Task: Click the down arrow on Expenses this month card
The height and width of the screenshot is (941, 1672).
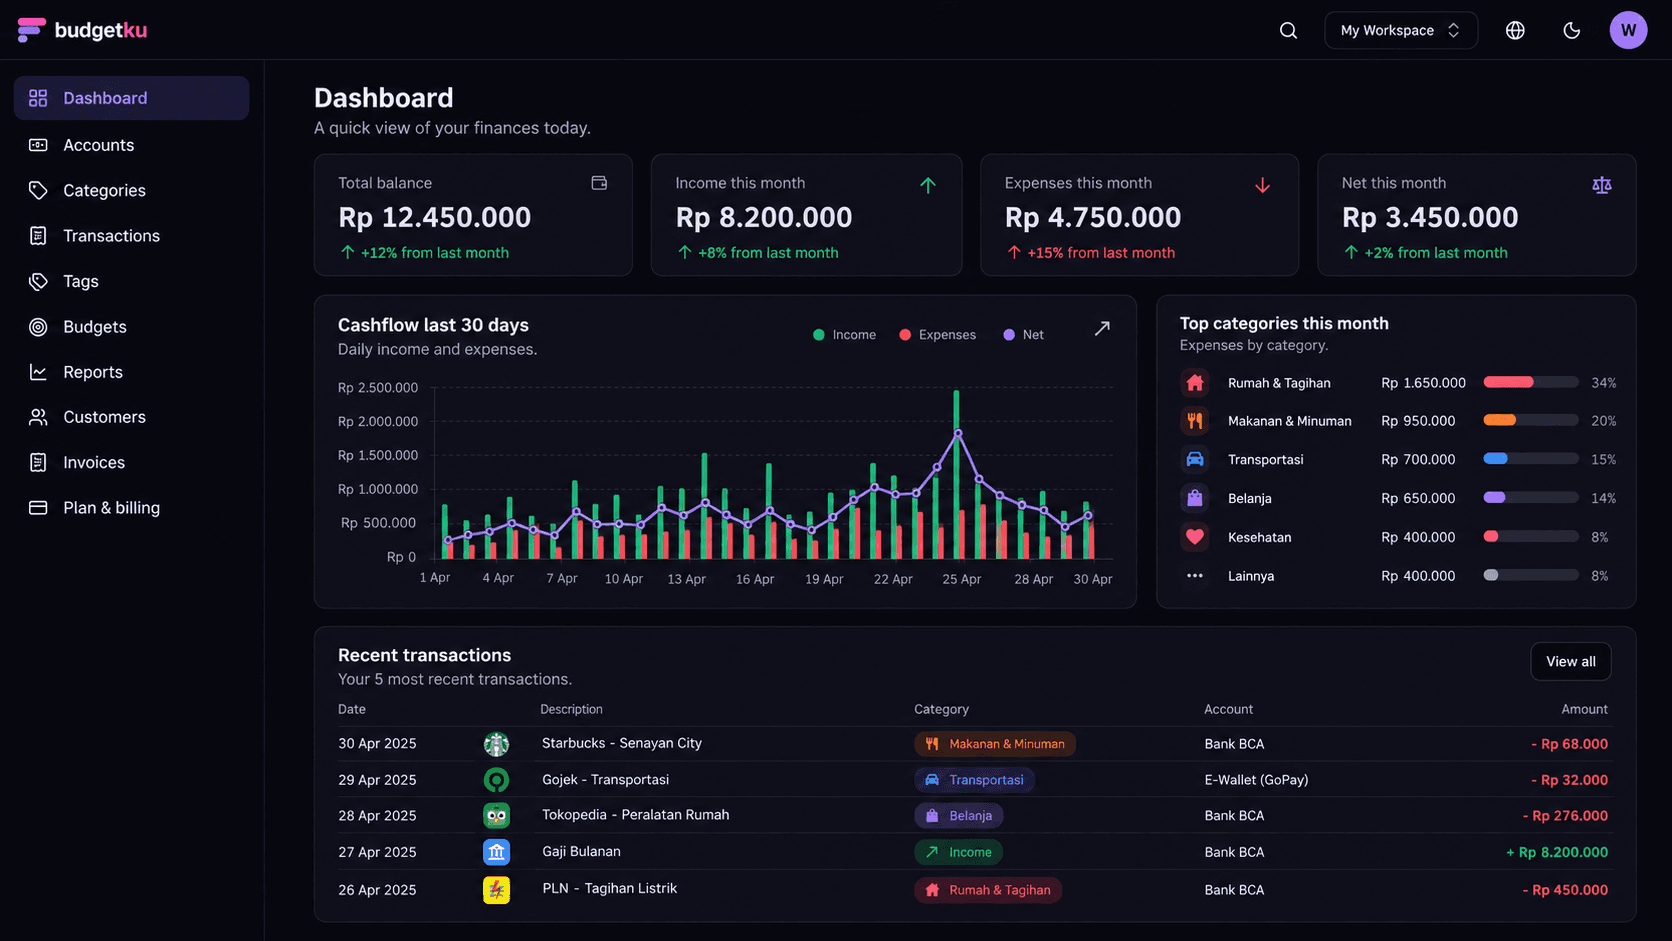Action: click(1262, 185)
